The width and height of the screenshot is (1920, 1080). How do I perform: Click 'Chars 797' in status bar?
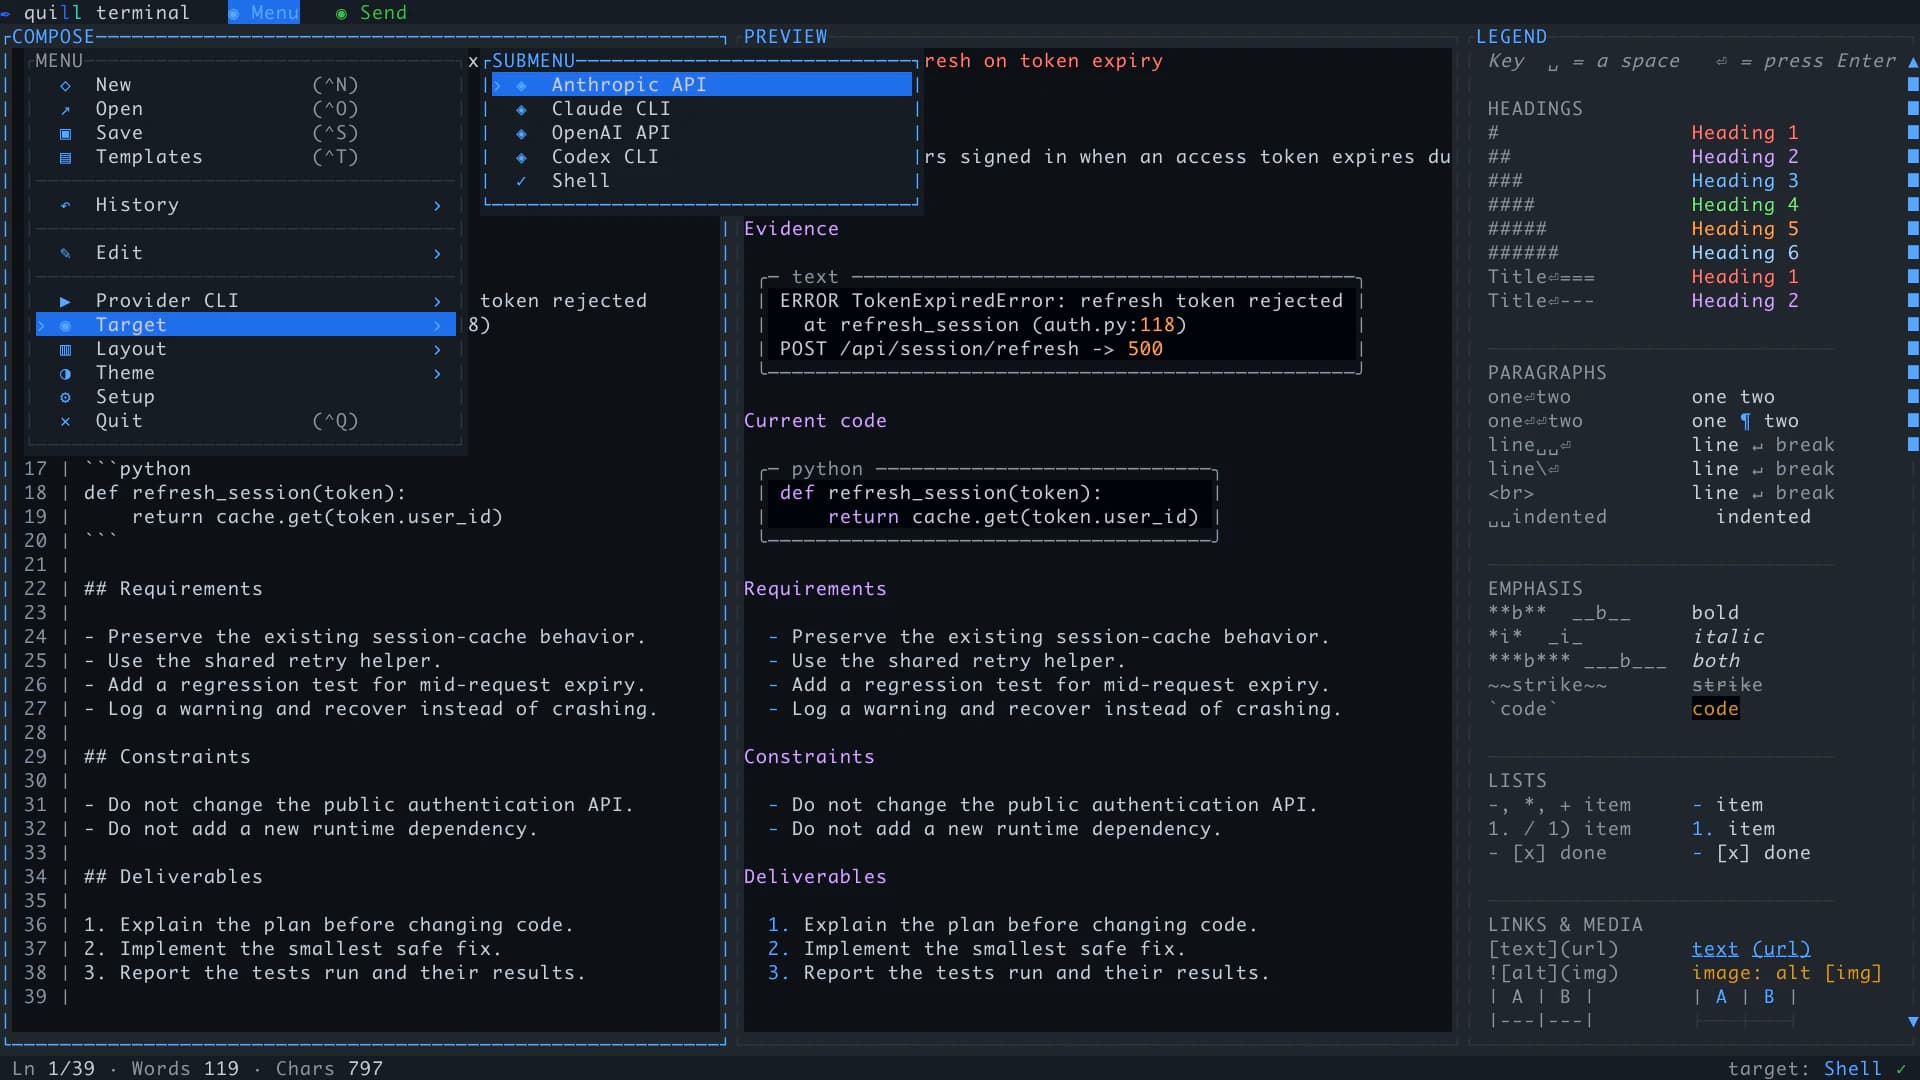pos(329,1068)
